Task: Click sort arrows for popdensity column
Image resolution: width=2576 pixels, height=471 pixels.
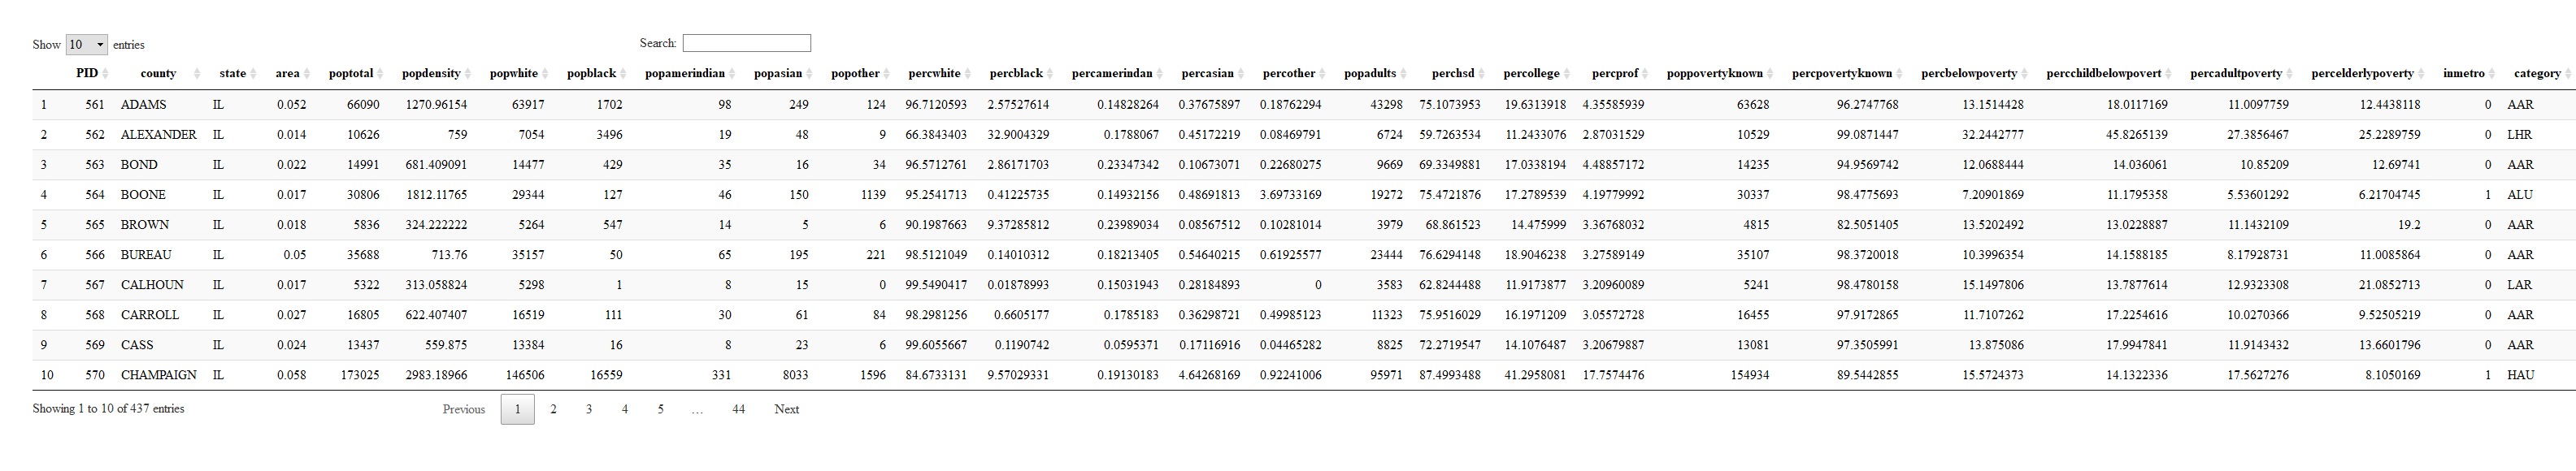Action: [x=468, y=74]
